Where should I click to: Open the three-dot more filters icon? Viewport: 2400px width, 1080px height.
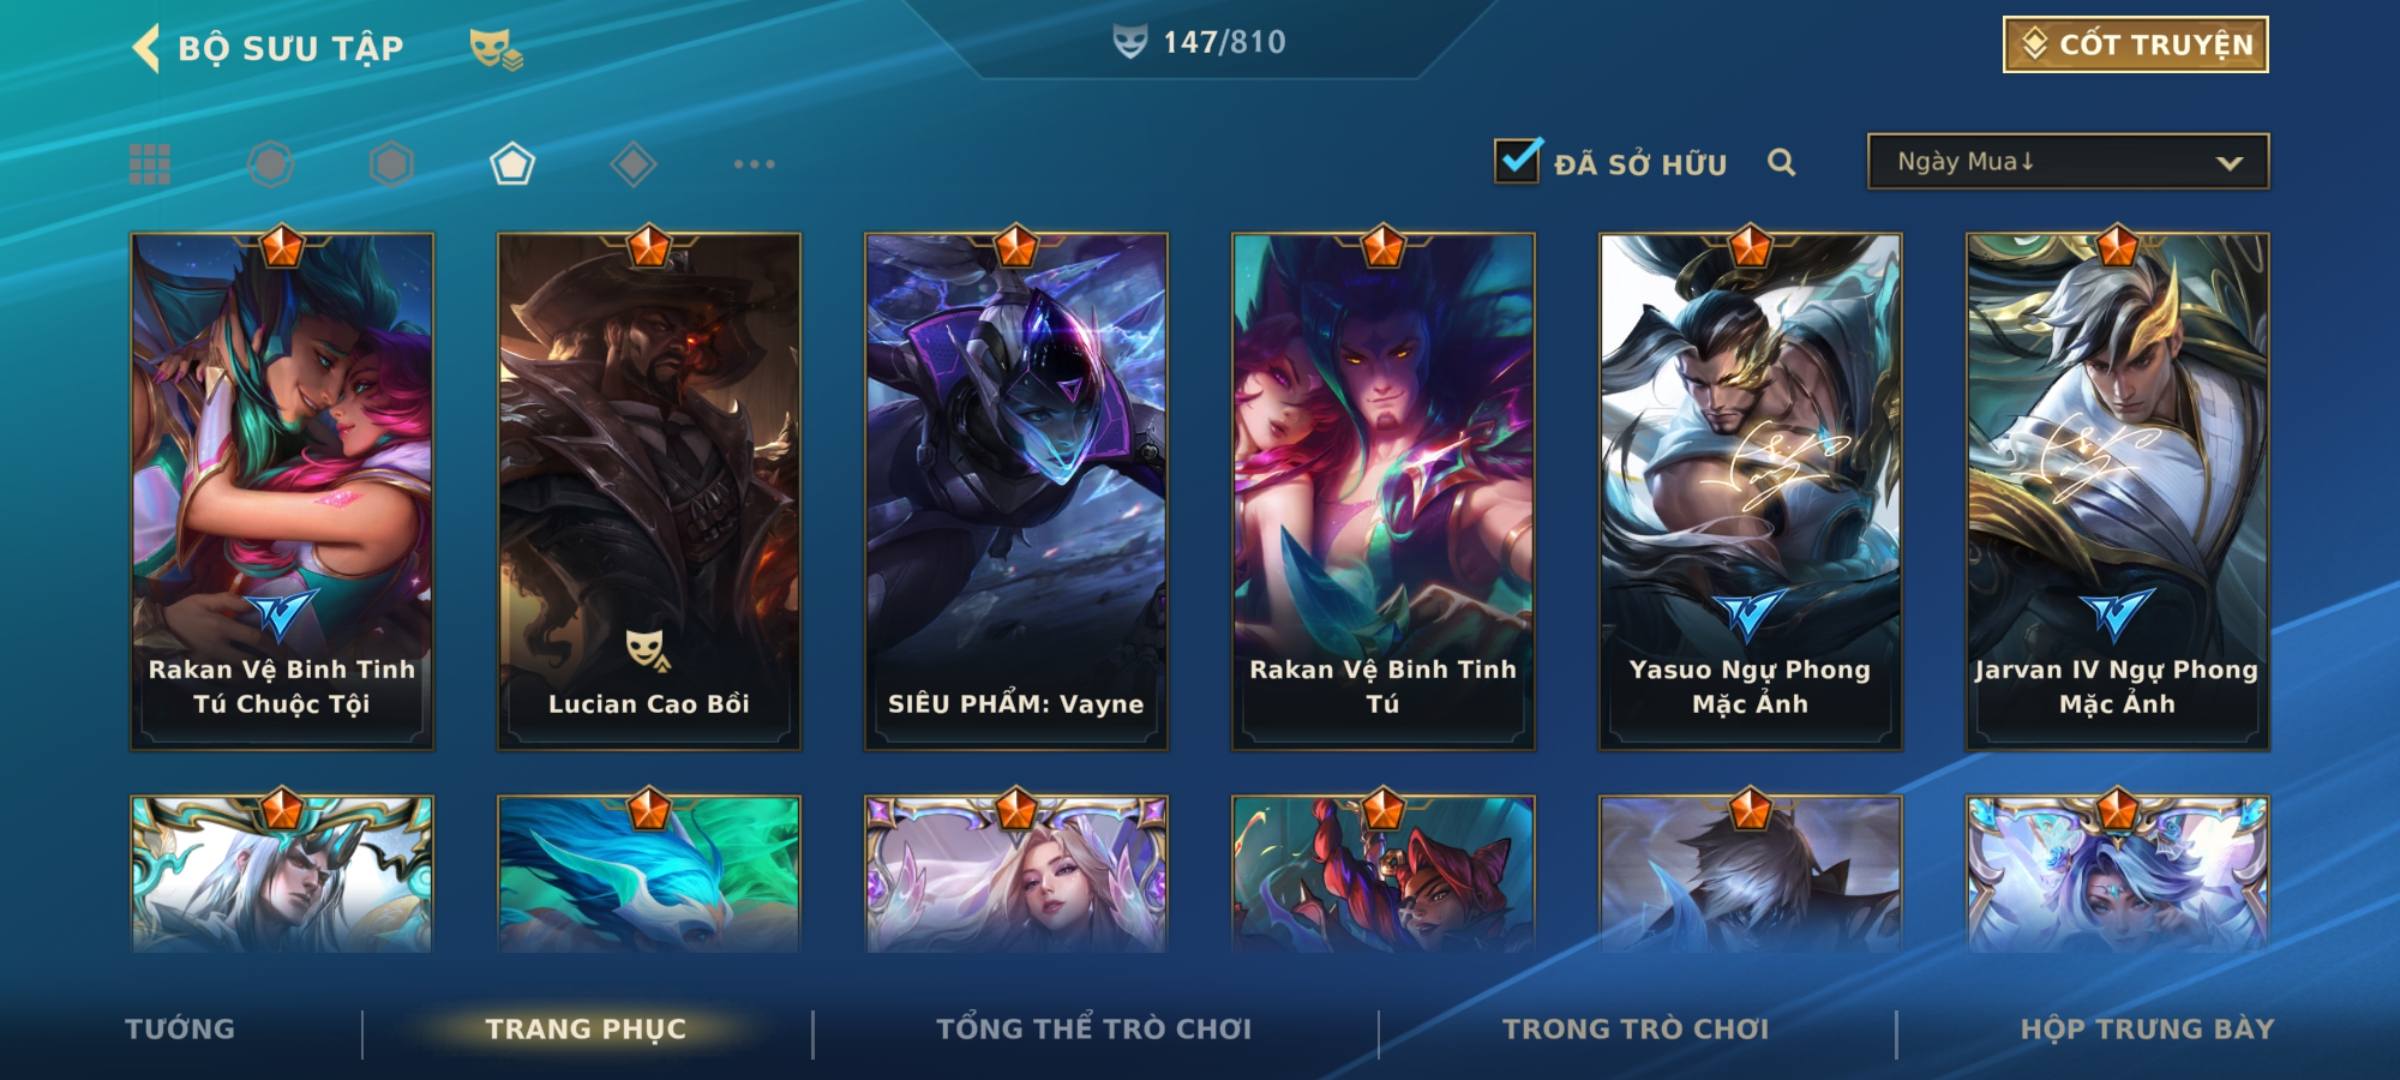point(754,164)
